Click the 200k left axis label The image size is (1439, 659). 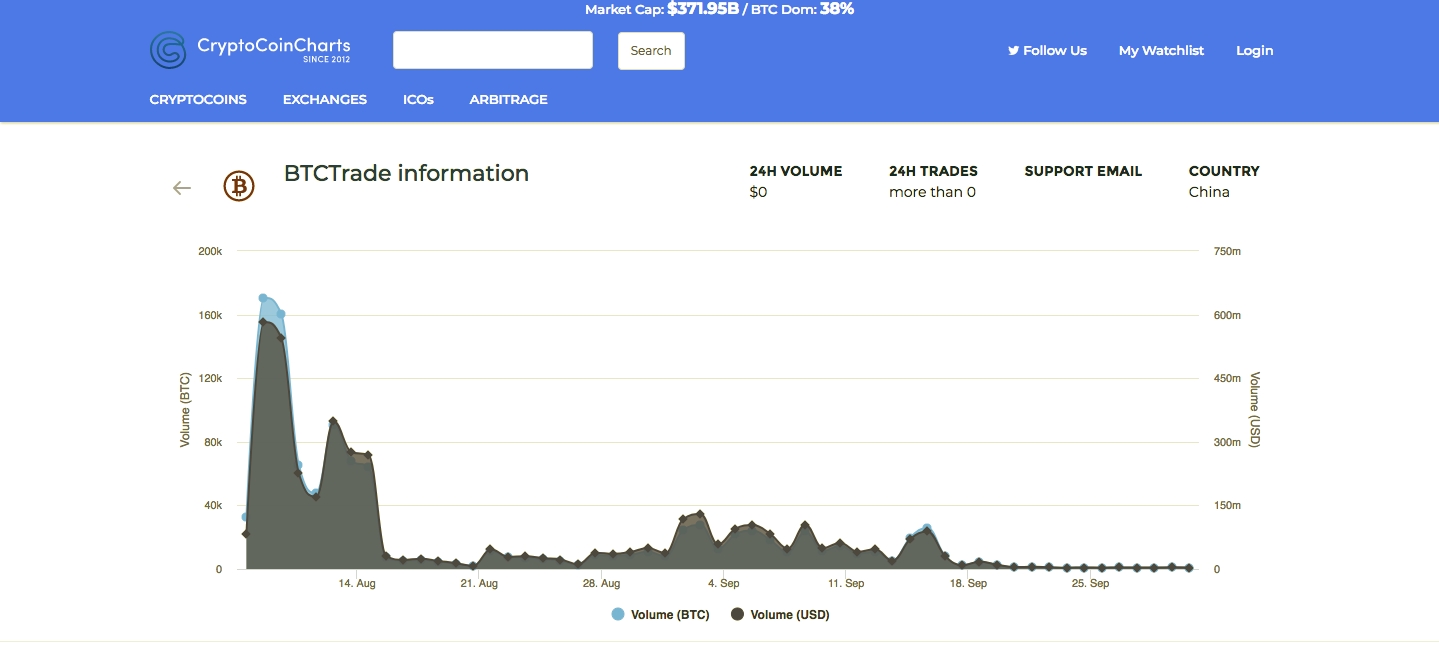tap(210, 251)
